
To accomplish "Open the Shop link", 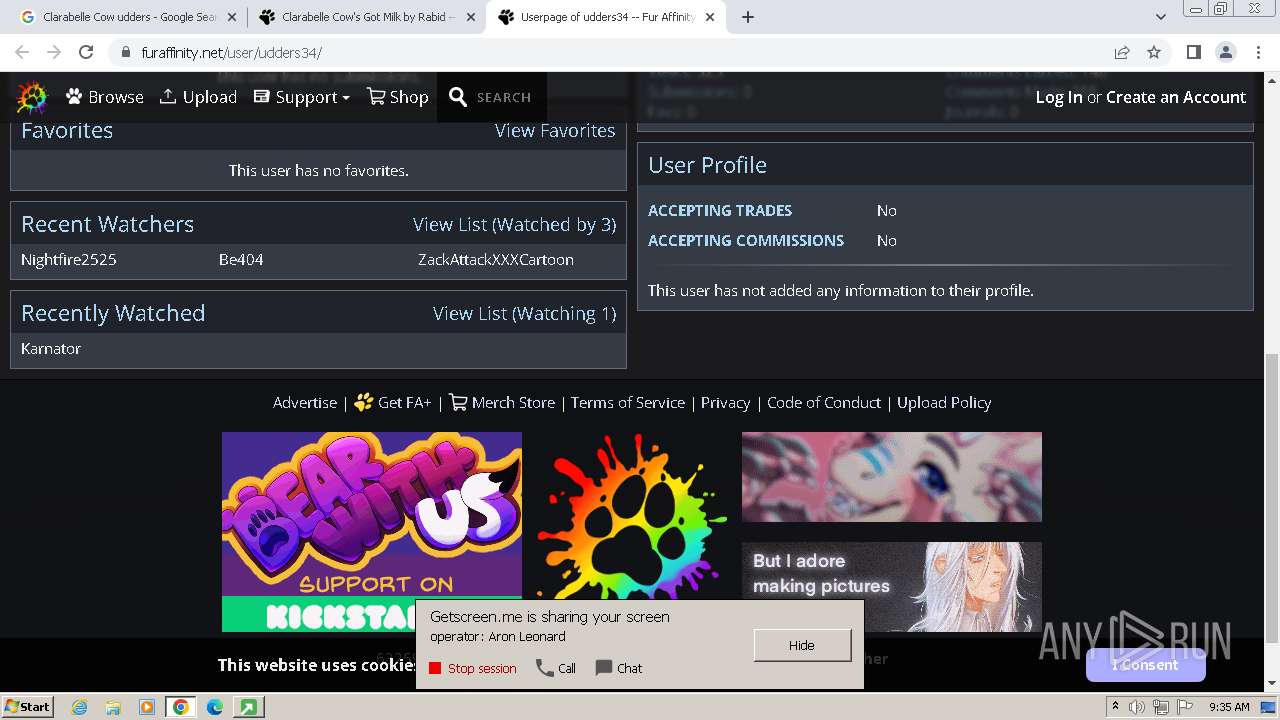I will click(398, 97).
